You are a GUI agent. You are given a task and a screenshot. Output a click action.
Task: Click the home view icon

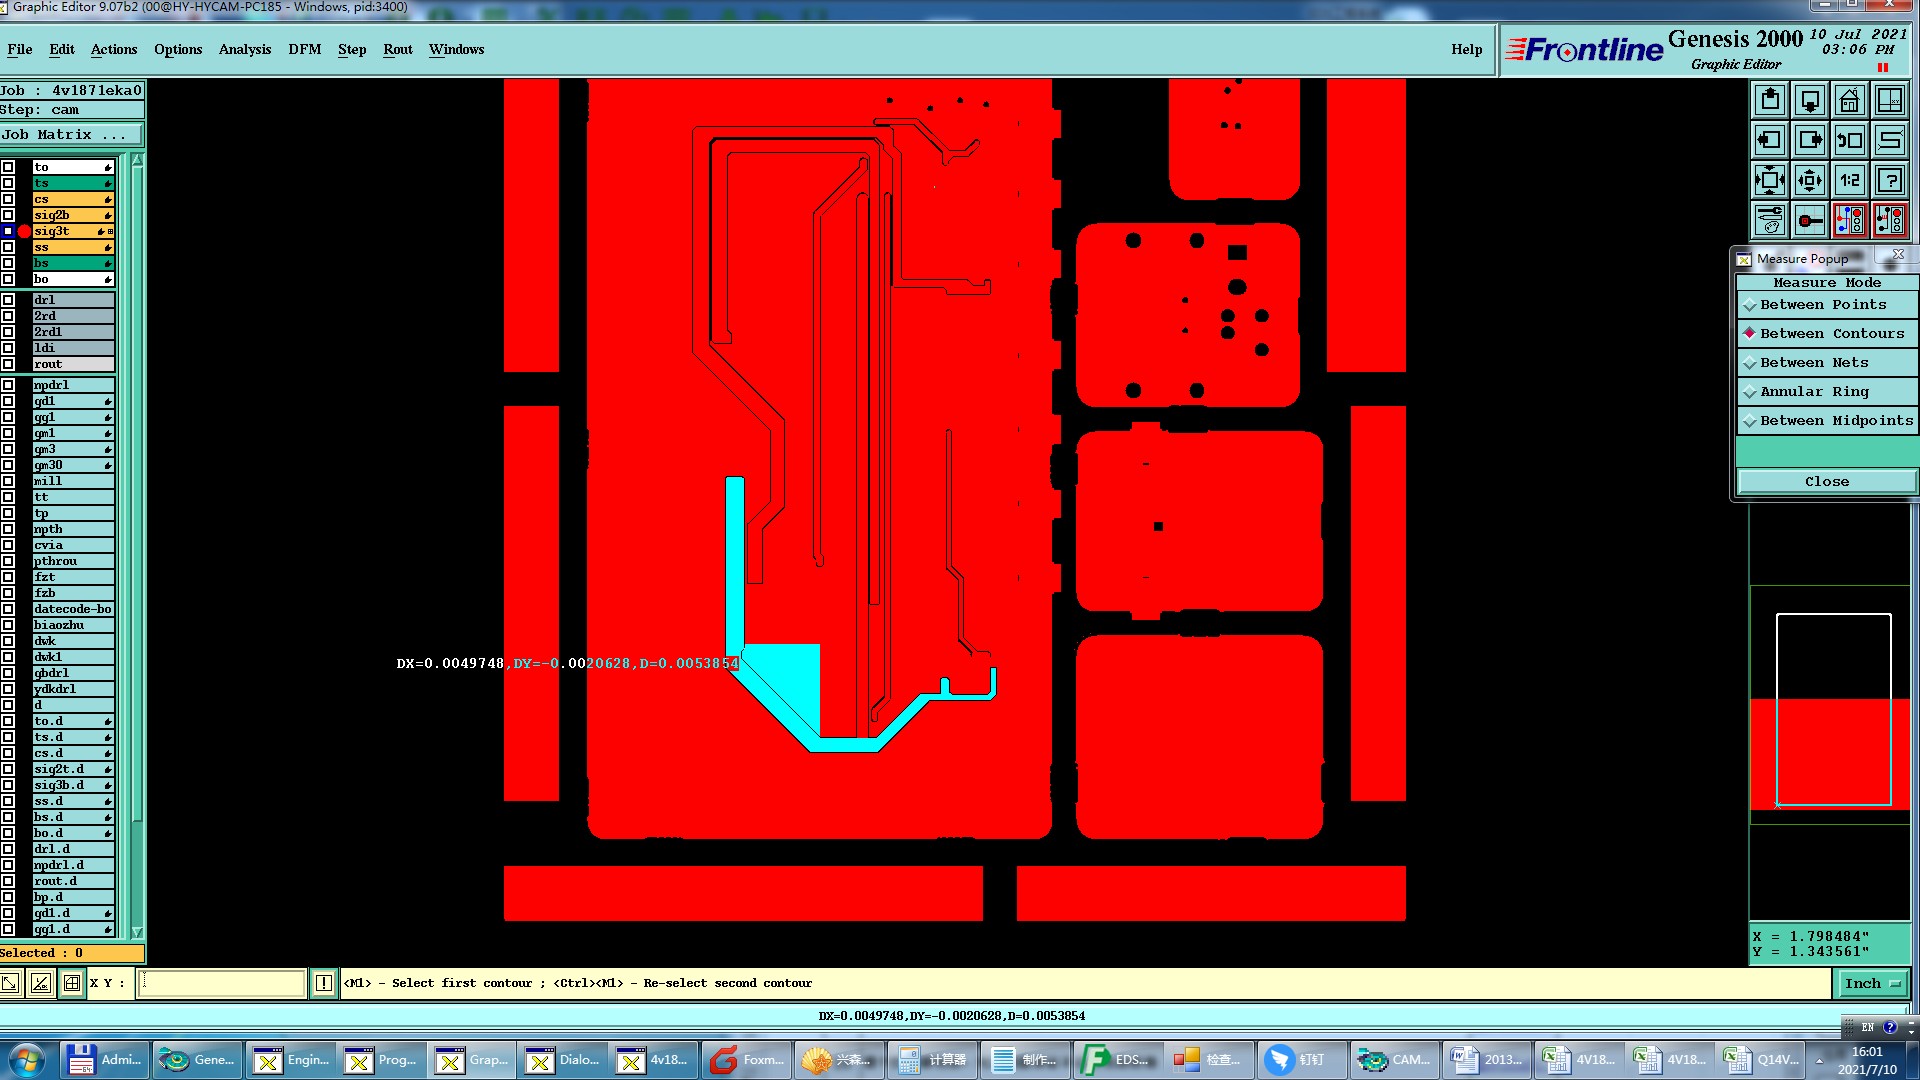1850,101
